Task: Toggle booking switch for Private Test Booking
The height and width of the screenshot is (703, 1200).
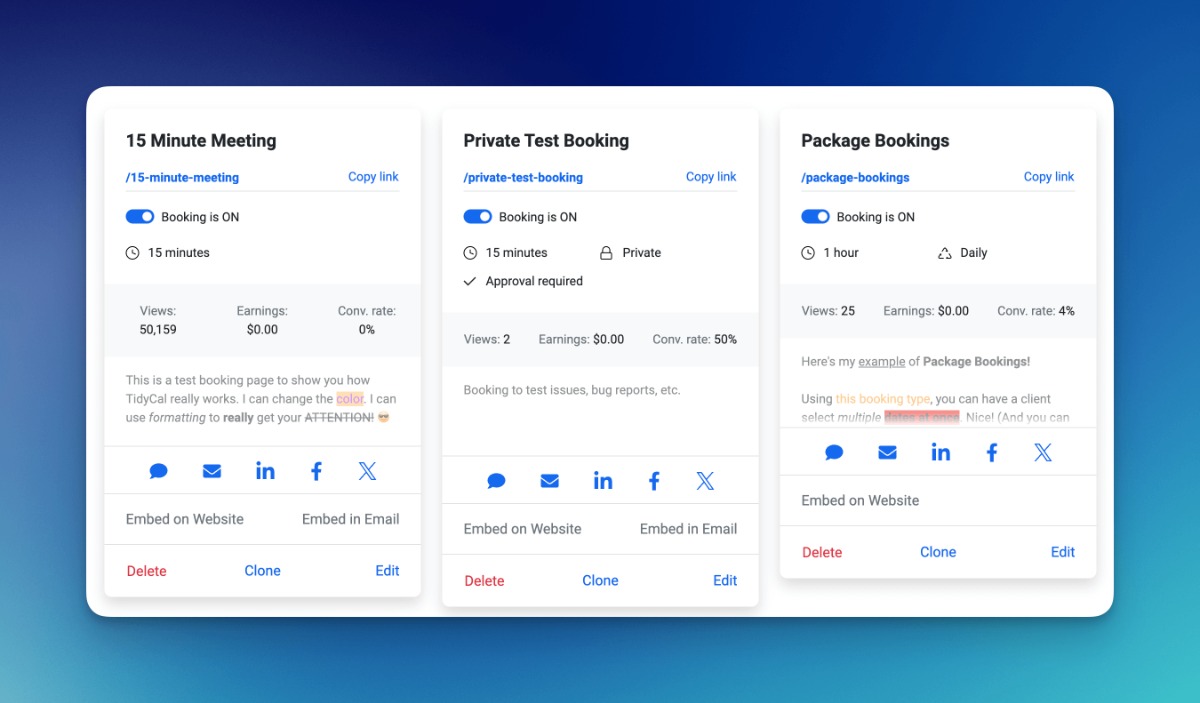Action: click(x=478, y=217)
